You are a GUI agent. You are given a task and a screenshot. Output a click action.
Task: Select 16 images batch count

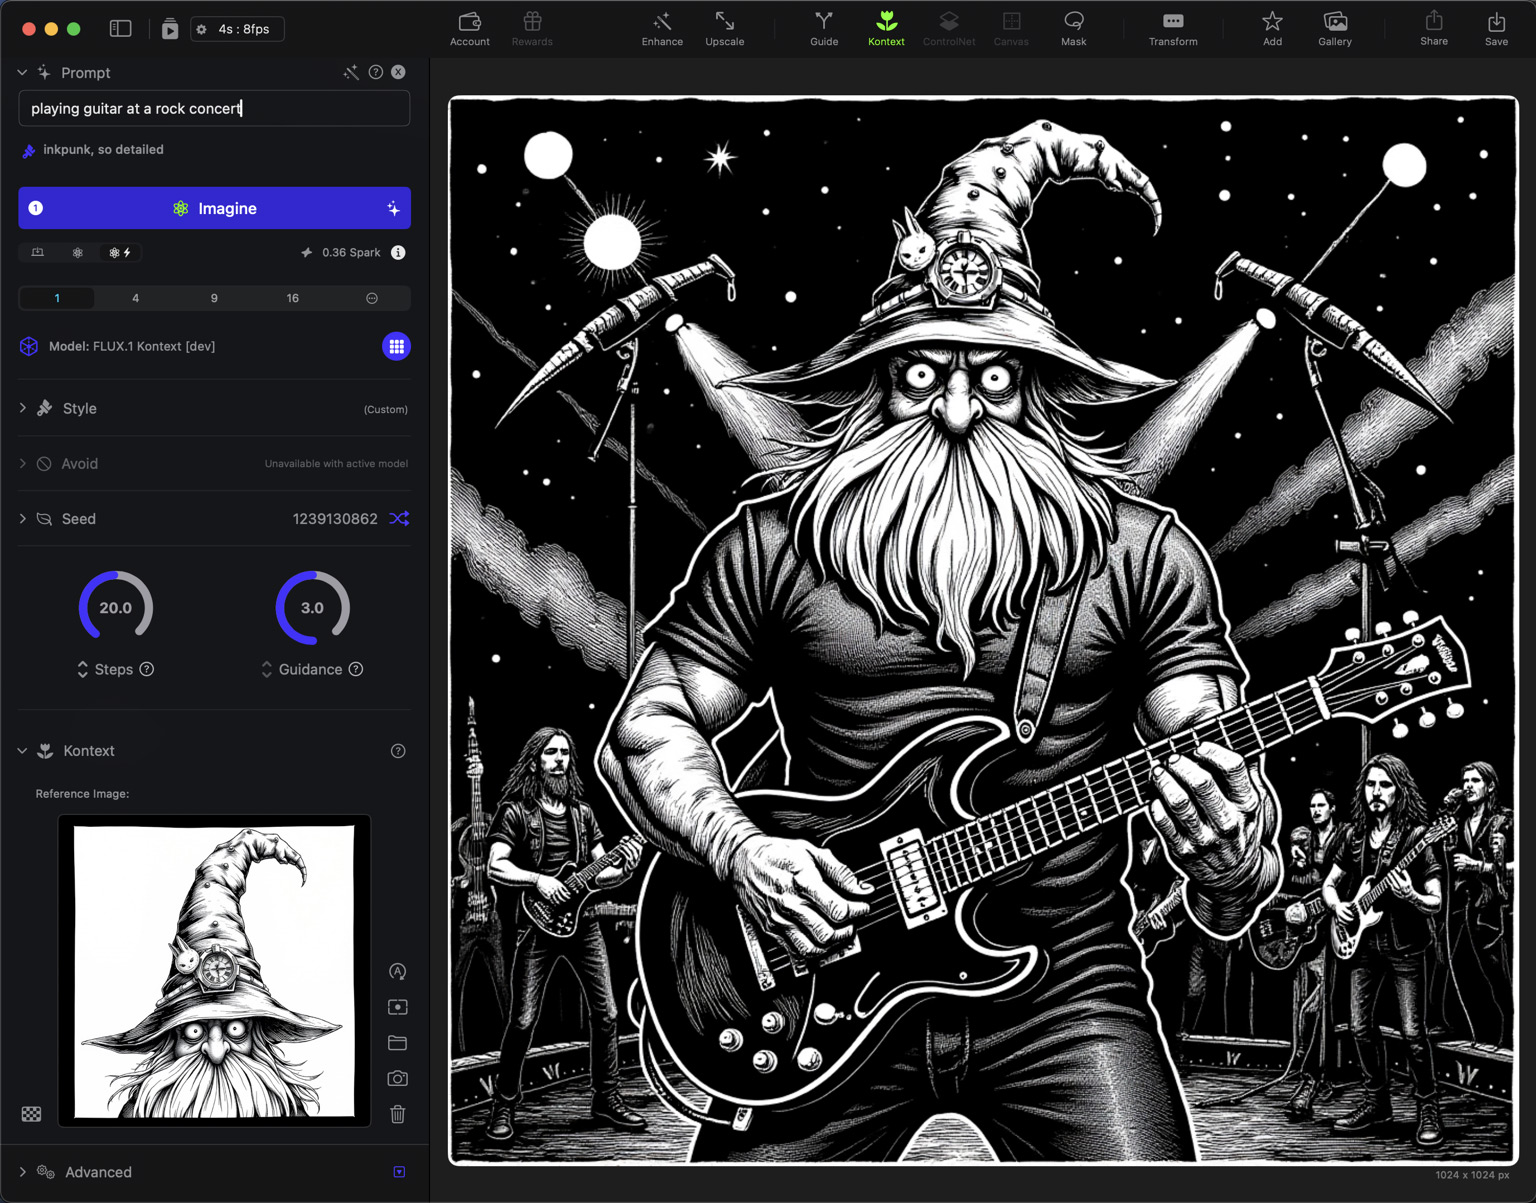point(292,298)
